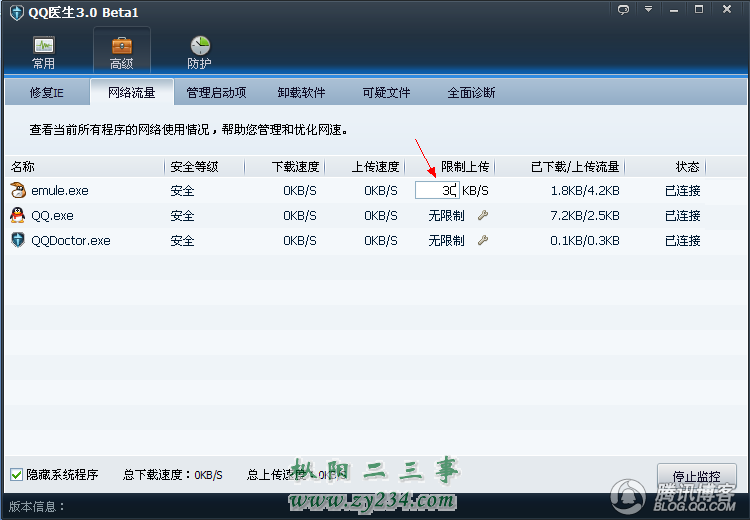Click 已连接 status of emule.exe
This screenshot has height=520, width=750.
coord(683,190)
